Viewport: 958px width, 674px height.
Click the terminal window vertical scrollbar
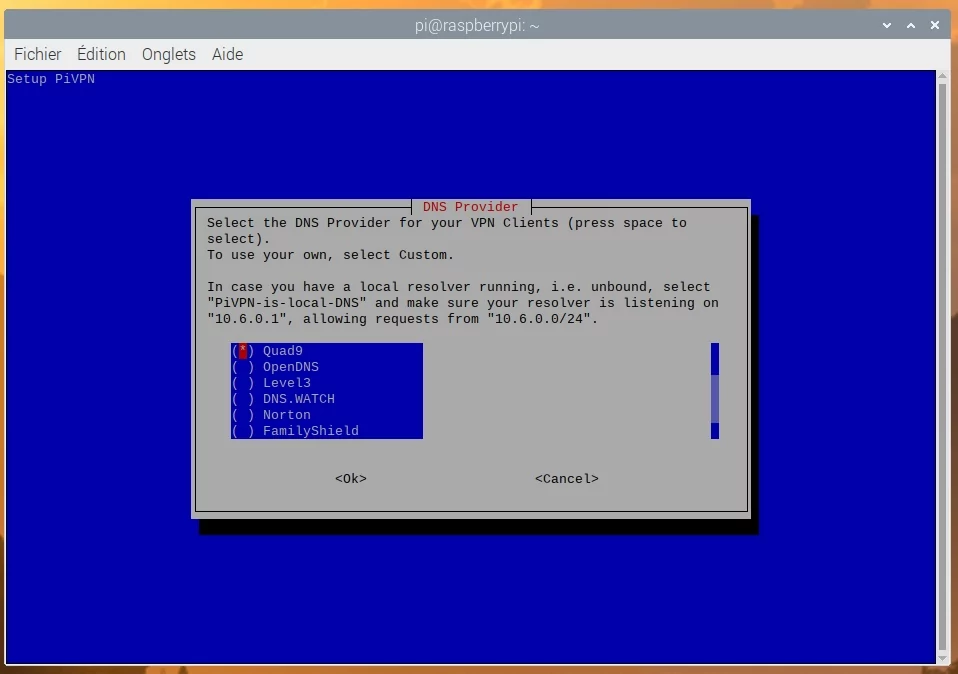(943, 367)
